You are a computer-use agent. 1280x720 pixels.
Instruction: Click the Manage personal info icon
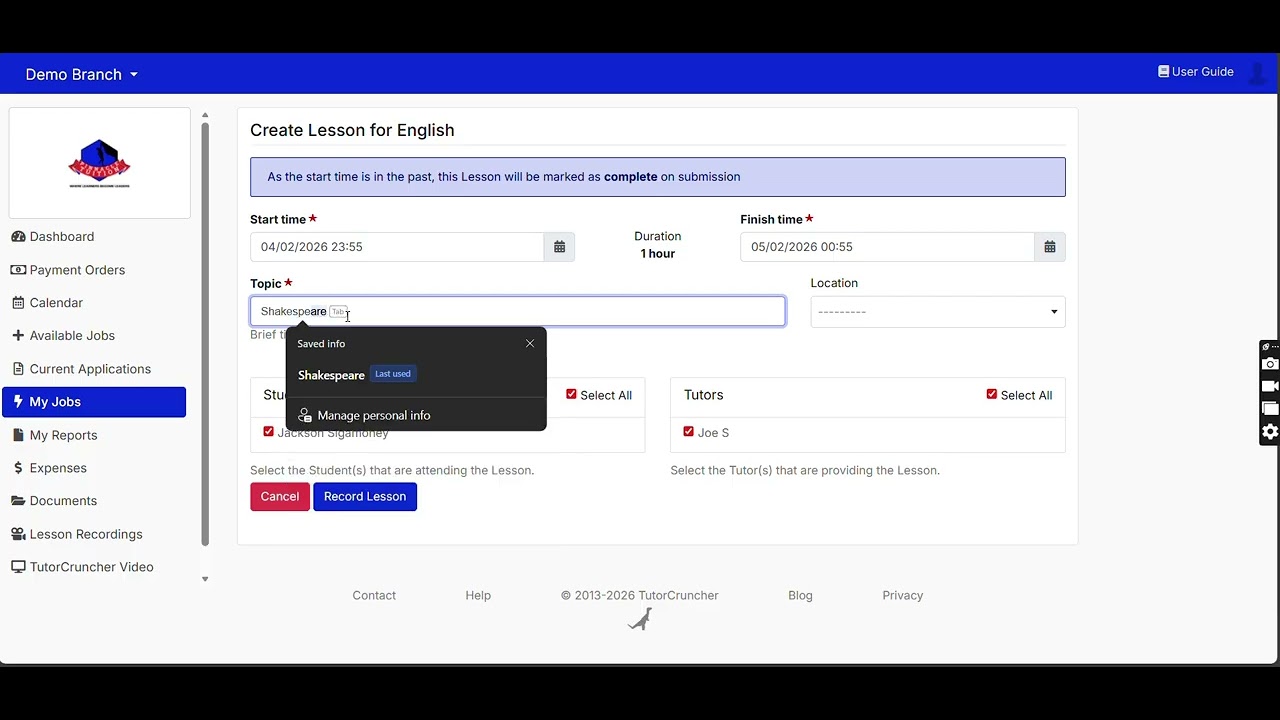point(305,416)
